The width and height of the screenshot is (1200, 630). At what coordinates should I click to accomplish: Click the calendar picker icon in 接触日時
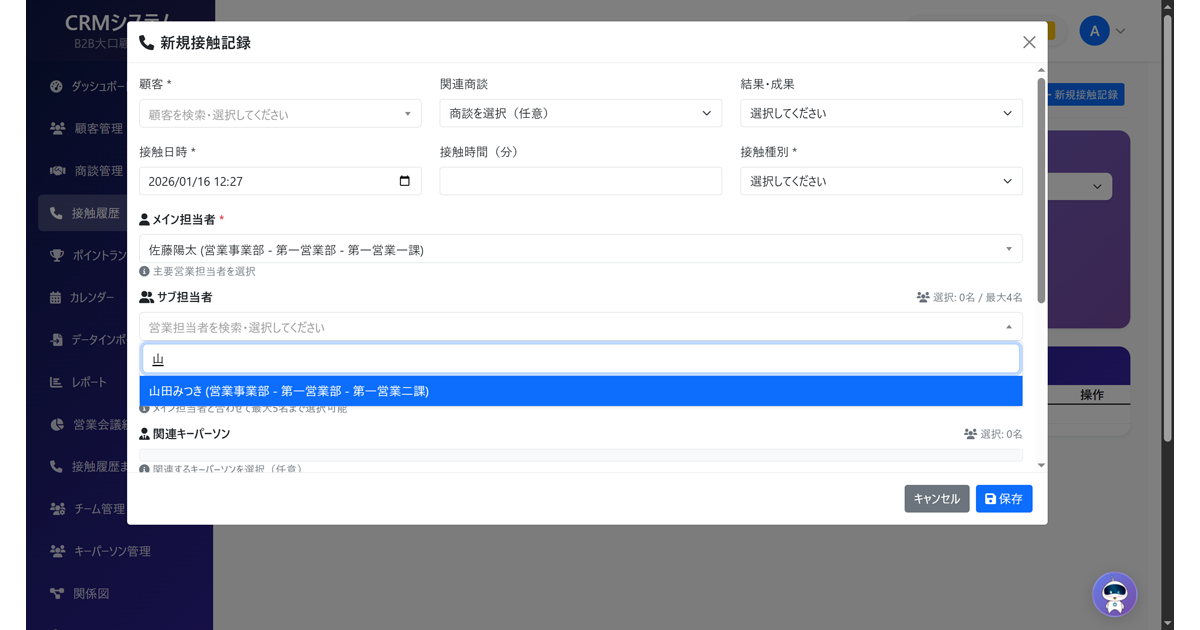[x=404, y=181]
